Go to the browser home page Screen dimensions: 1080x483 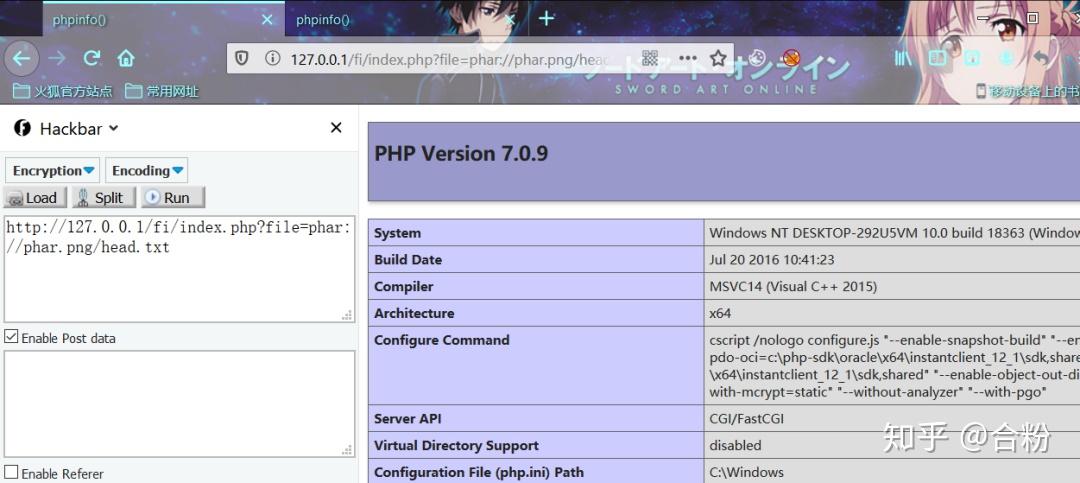[x=125, y=59]
